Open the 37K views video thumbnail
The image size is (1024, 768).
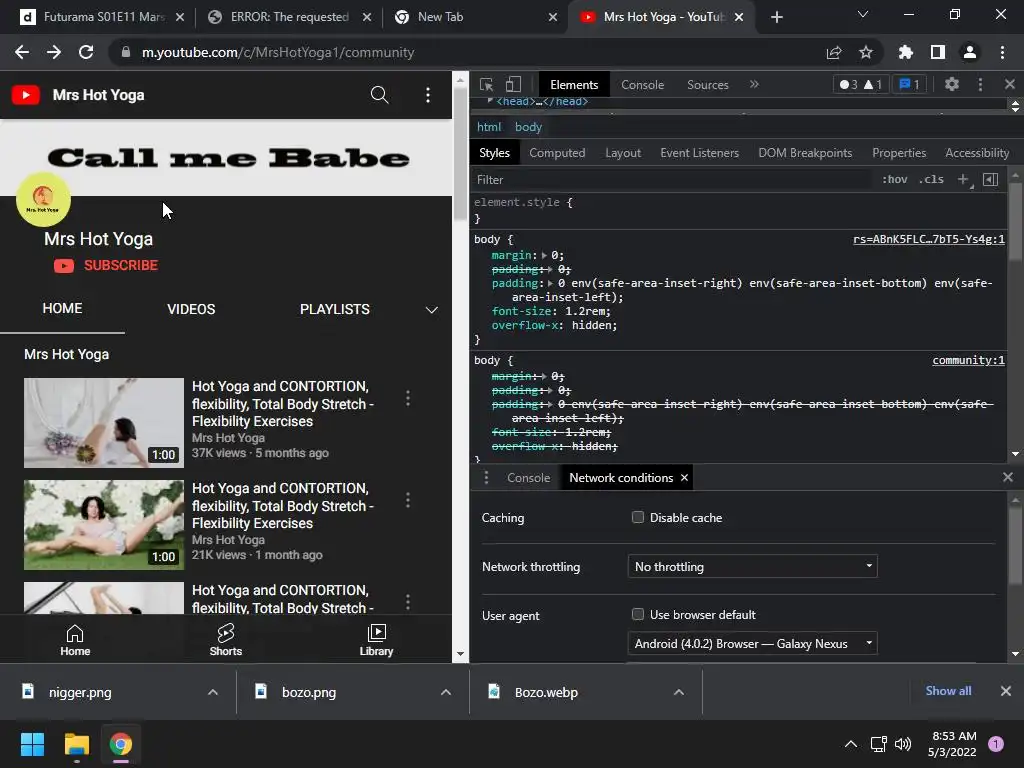(104, 423)
